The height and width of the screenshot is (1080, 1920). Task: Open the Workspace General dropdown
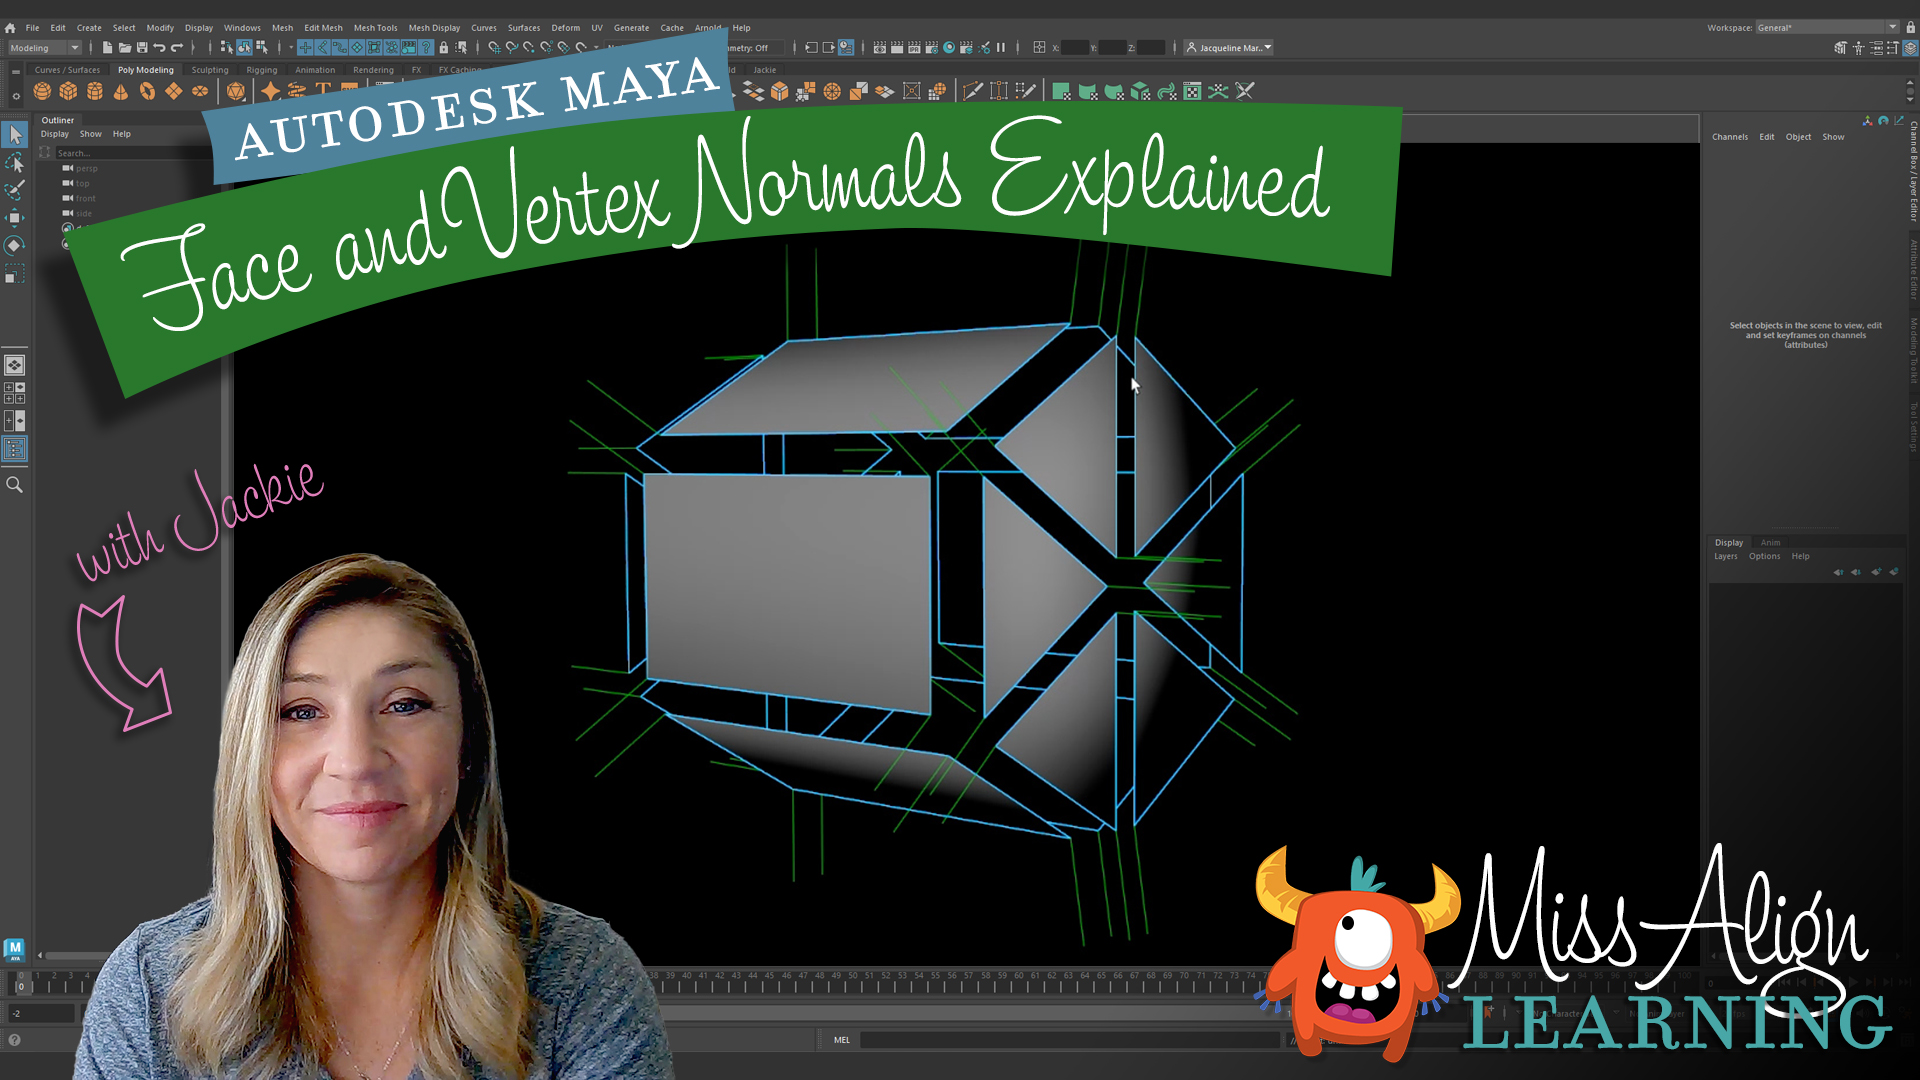click(1827, 28)
